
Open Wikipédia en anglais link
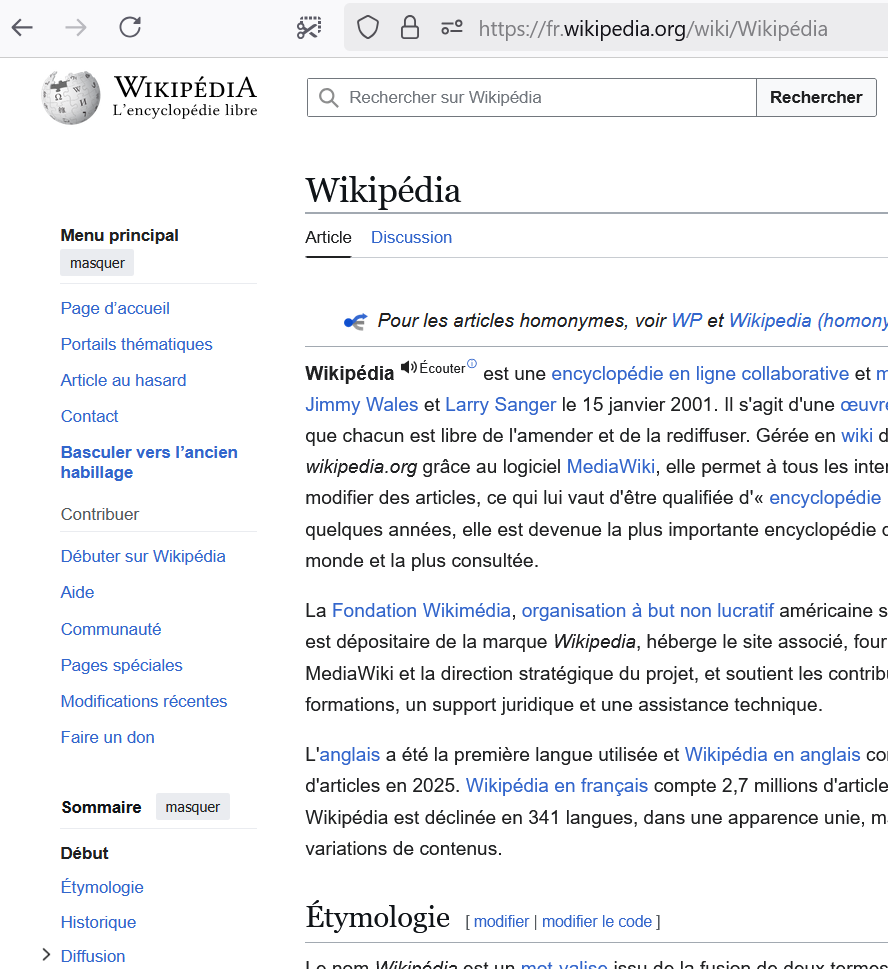[772, 755]
